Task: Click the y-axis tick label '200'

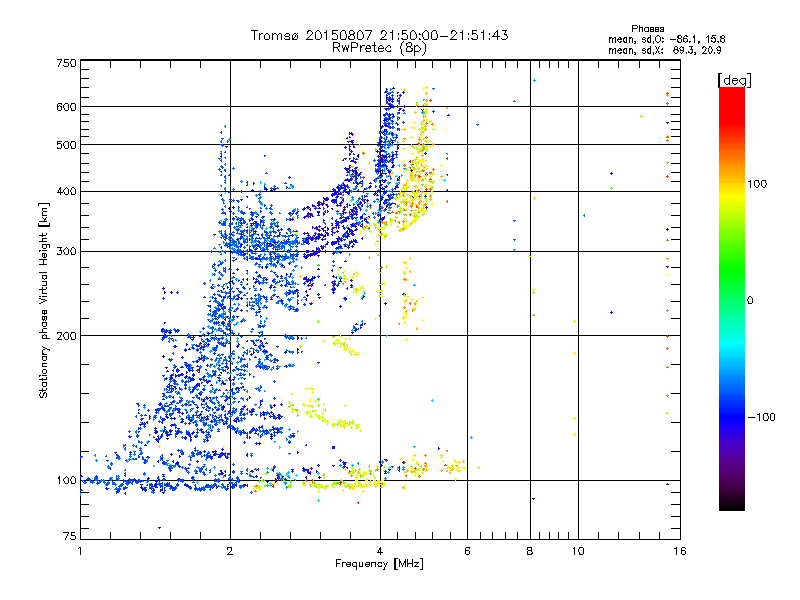Action: pyautogui.click(x=67, y=336)
